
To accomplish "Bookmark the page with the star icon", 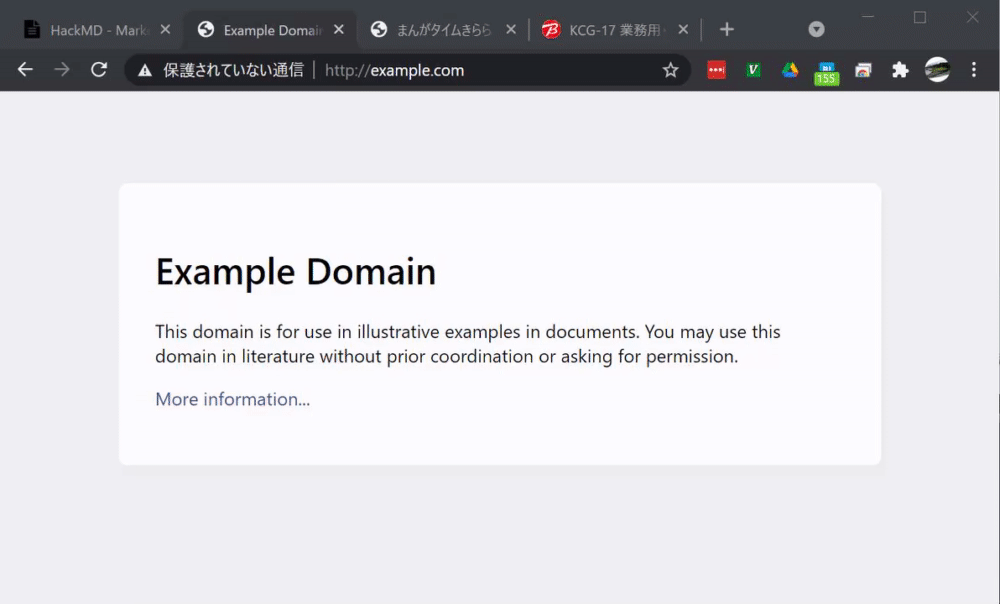I will coord(671,70).
